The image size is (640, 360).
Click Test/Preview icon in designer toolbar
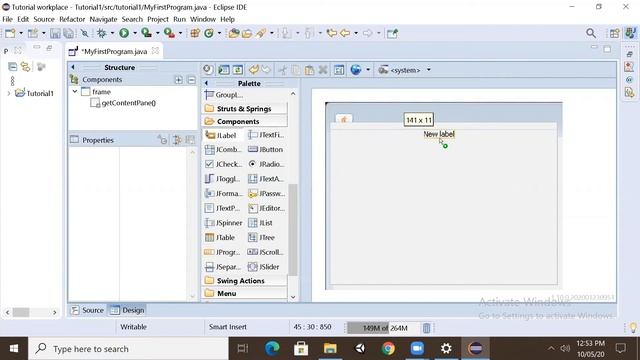(x=224, y=70)
